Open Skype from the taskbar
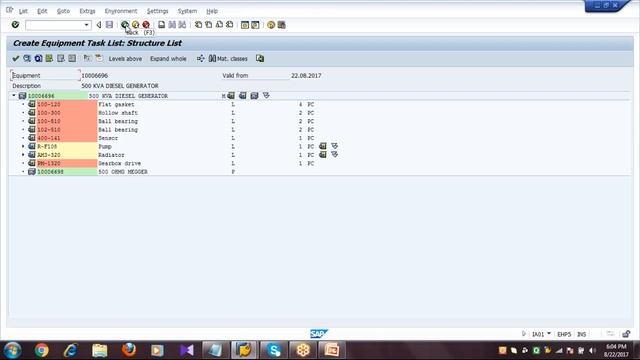The image size is (640, 360). (273, 350)
